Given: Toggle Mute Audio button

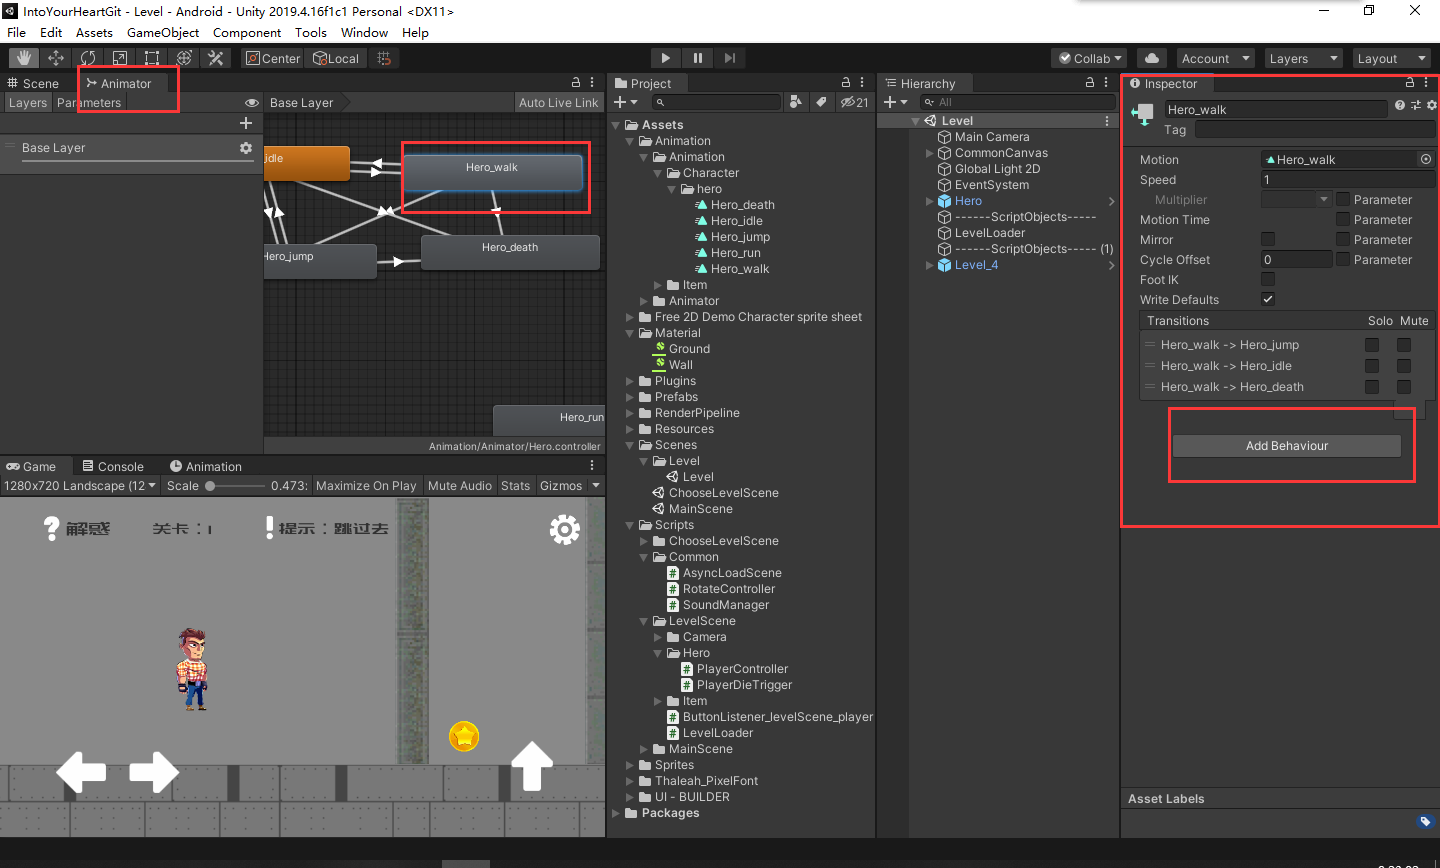Looking at the screenshot, I should [x=460, y=486].
